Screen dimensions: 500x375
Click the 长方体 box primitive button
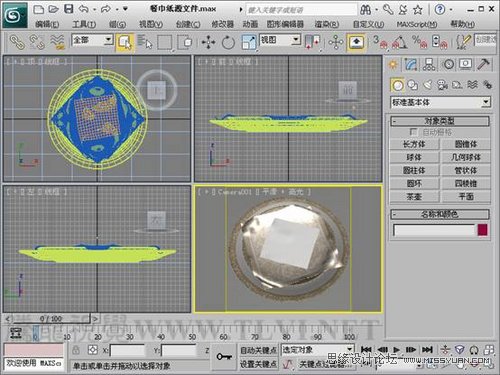pyautogui.click(x=415, y=144)
